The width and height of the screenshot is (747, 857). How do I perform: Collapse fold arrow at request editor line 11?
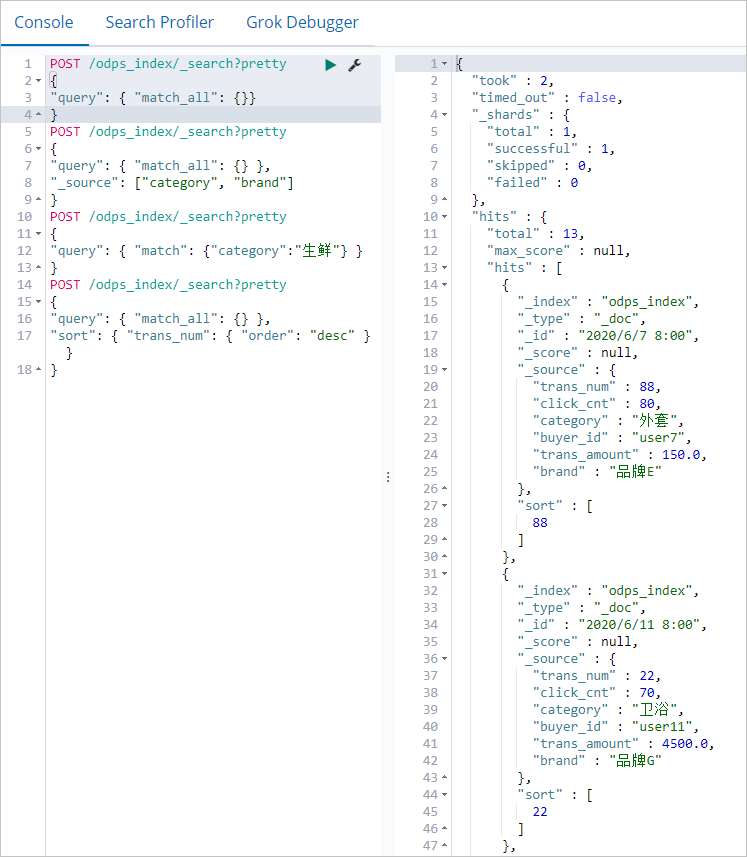click(x=38, y=234)
